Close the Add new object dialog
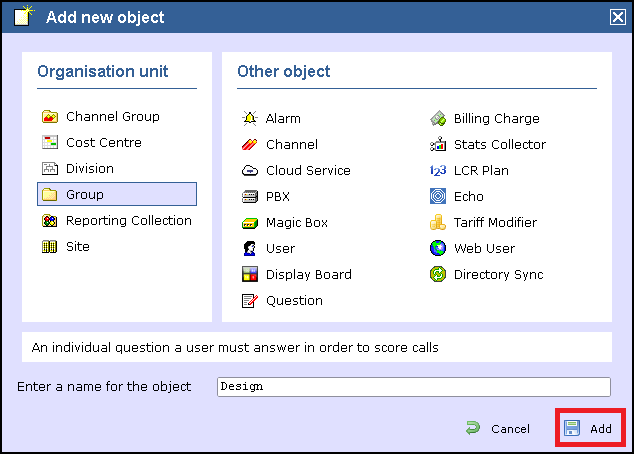The height and width of the screenshot is (454, 634). point(617,17)
